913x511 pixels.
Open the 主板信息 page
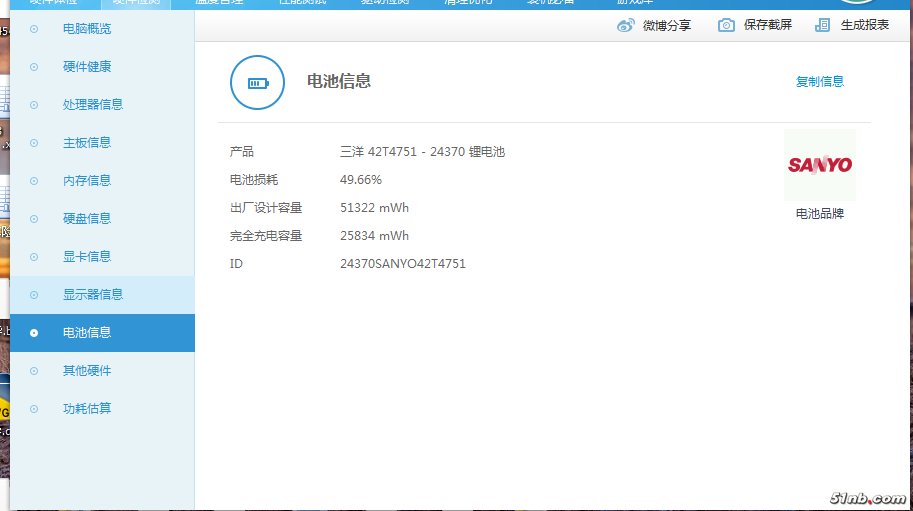[87, 143]
